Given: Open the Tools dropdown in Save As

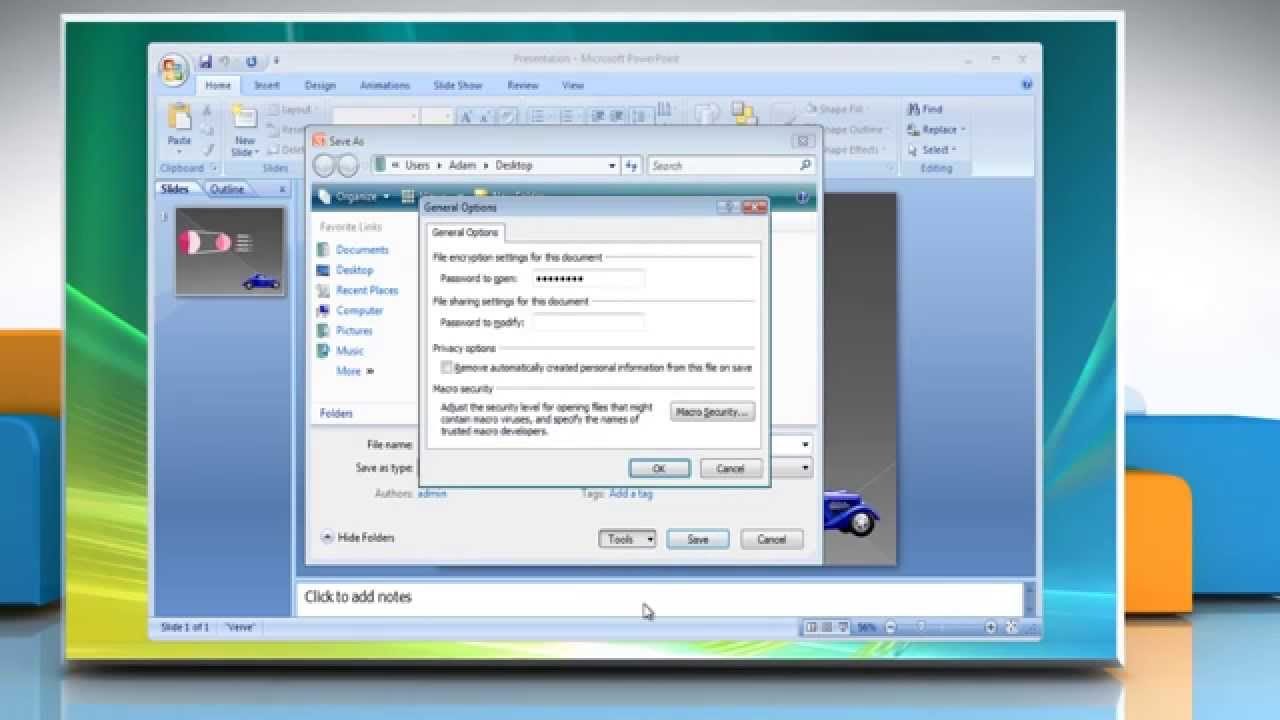Looking at the screenshot, I should [x=627, y=539].
